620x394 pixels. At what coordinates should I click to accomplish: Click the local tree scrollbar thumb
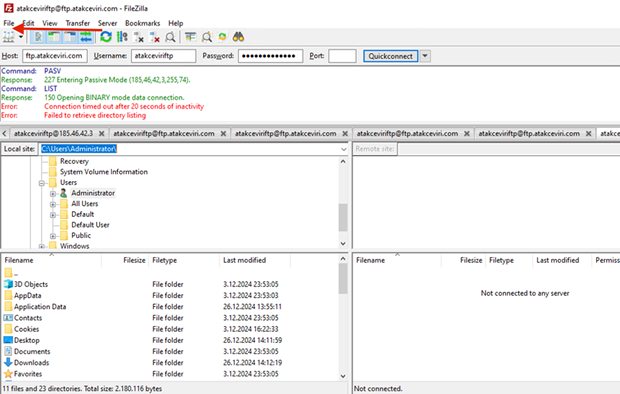[343, 217]
